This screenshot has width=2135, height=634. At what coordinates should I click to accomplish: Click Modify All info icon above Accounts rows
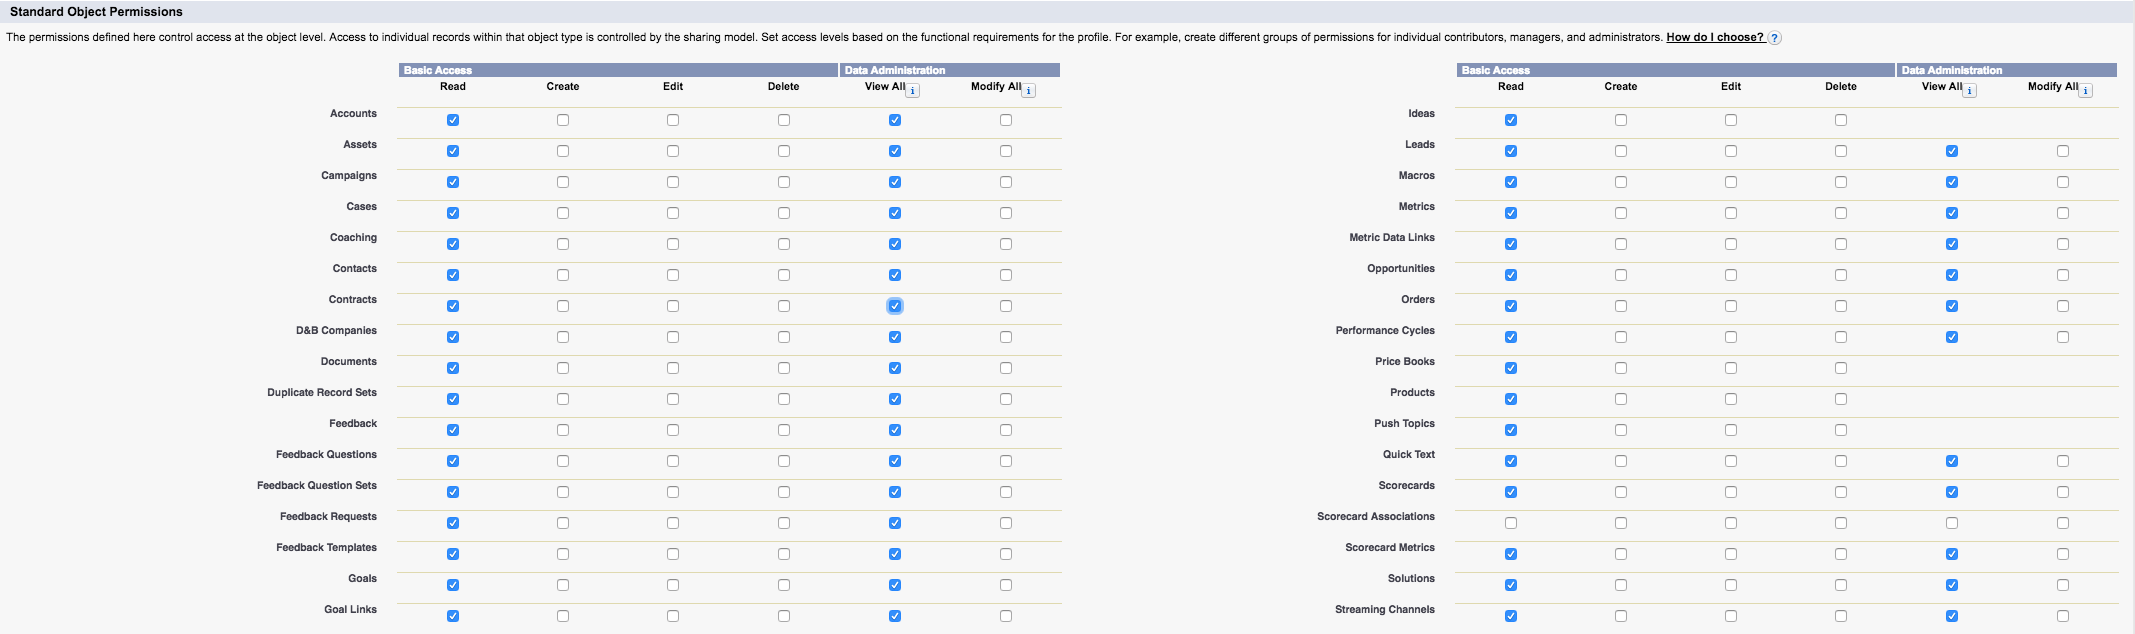1029,90
